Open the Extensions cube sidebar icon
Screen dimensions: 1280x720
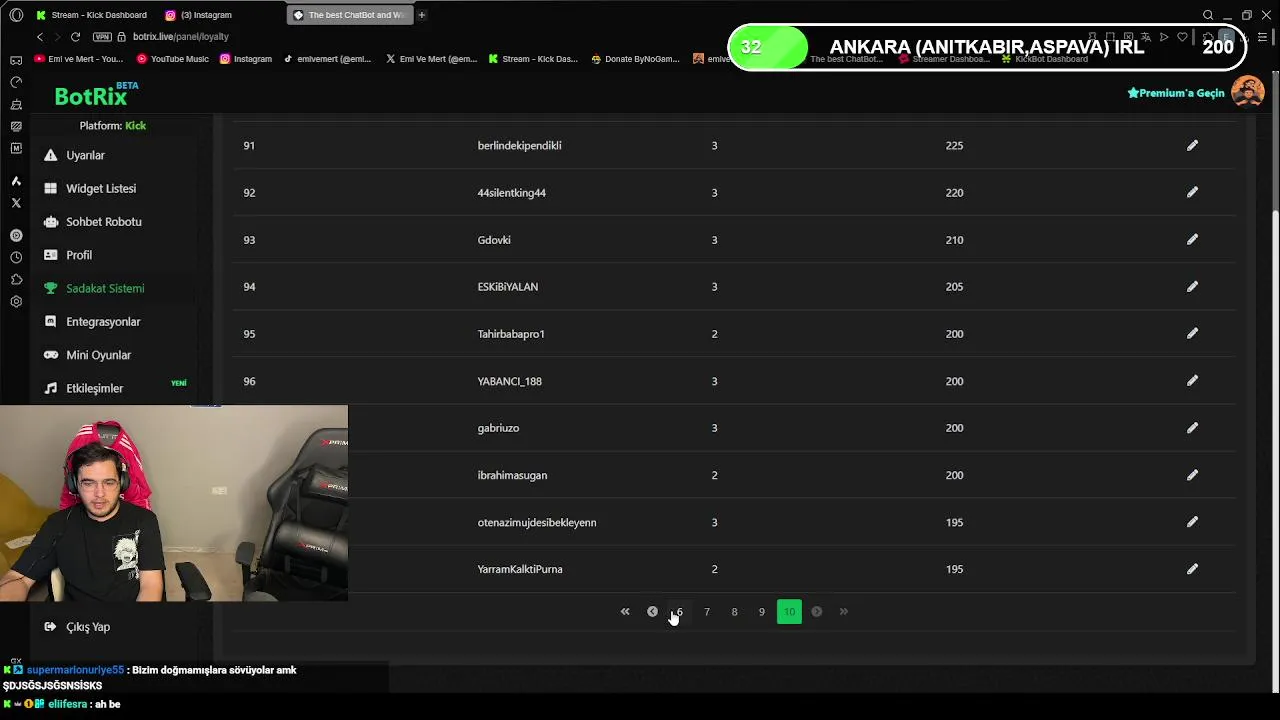(16, 279)
